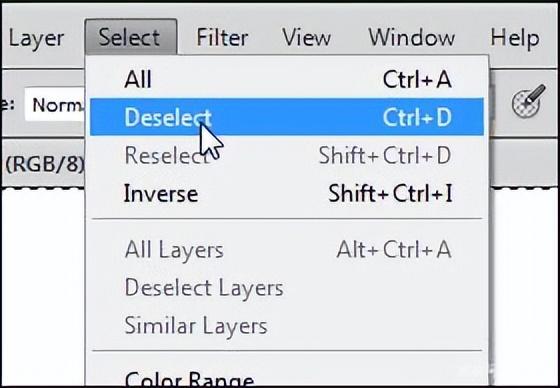Choose the All Layers menu entry

(x=287, y=249)
